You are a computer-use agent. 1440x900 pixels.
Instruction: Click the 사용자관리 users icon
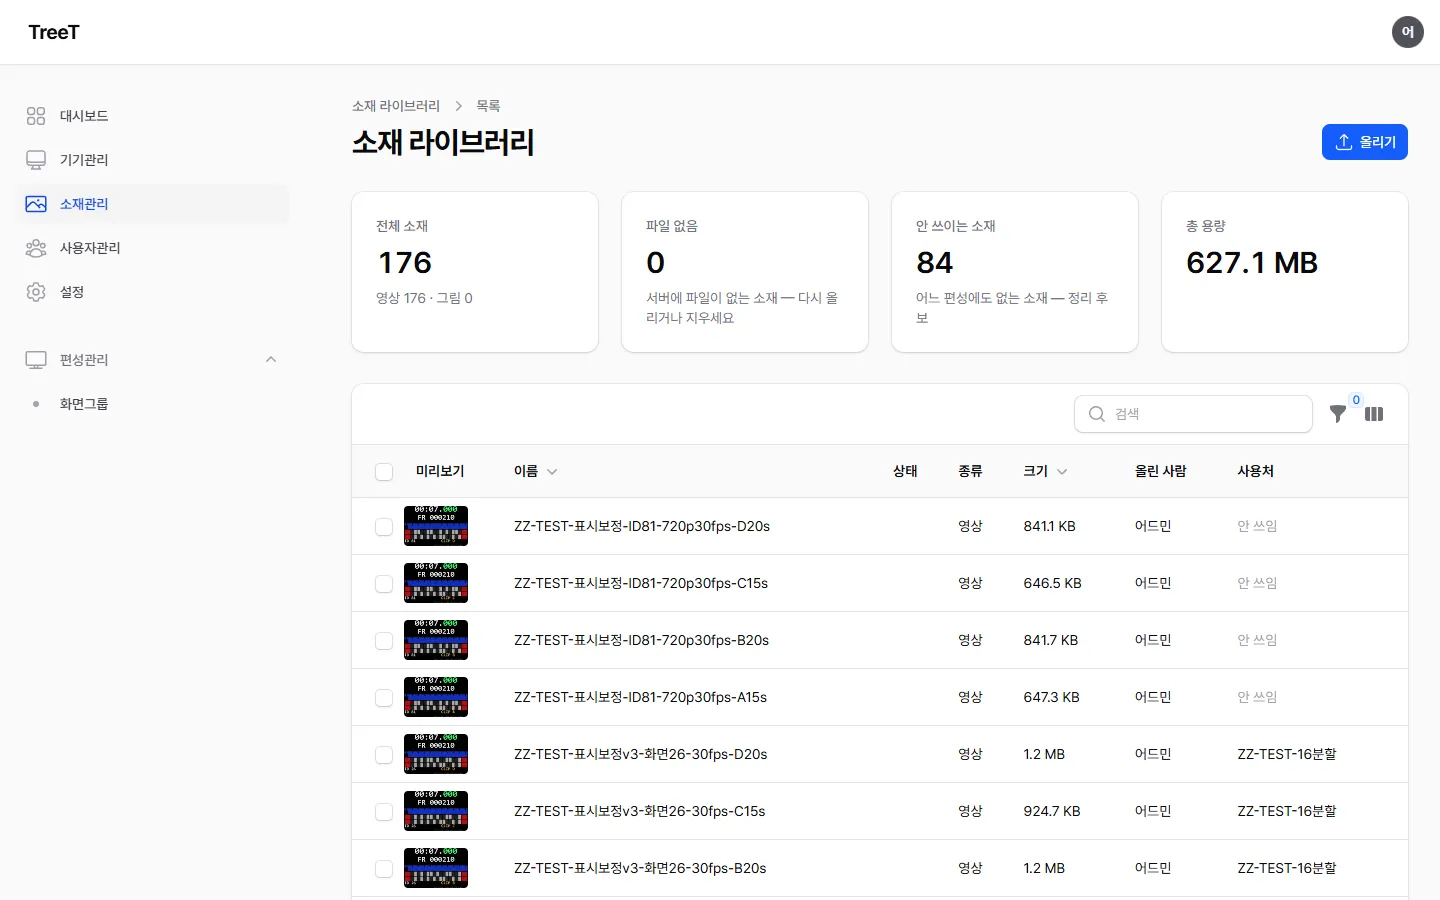click(x=36, y=248)
